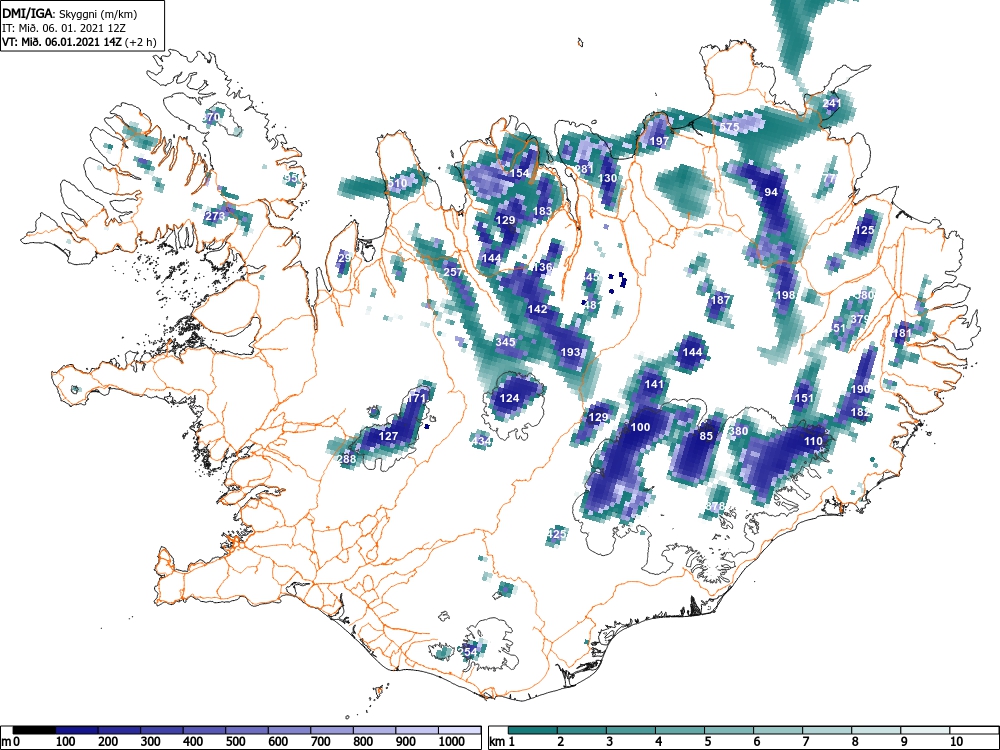
Task: Click the 241 visibility value on the map
Action: 832,103
